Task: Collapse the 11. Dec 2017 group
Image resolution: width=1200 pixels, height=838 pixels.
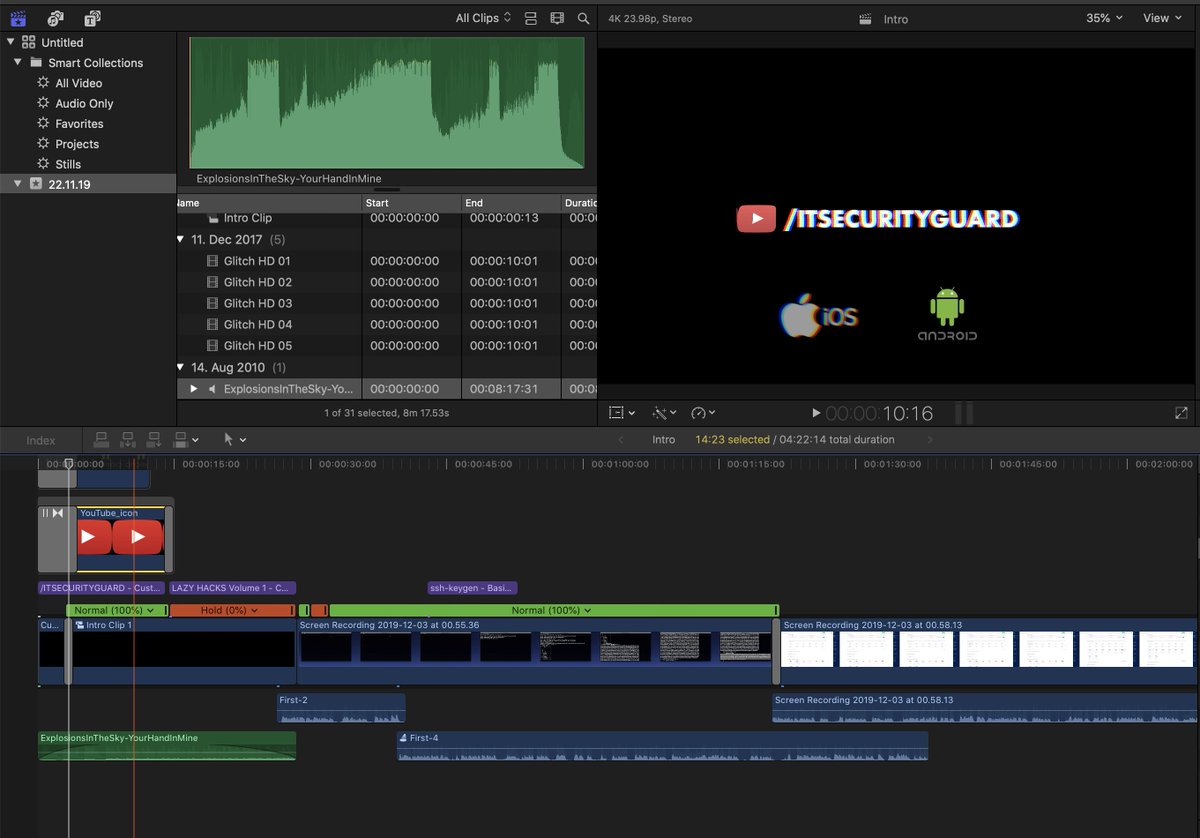Action: click(x=181, y=240)
